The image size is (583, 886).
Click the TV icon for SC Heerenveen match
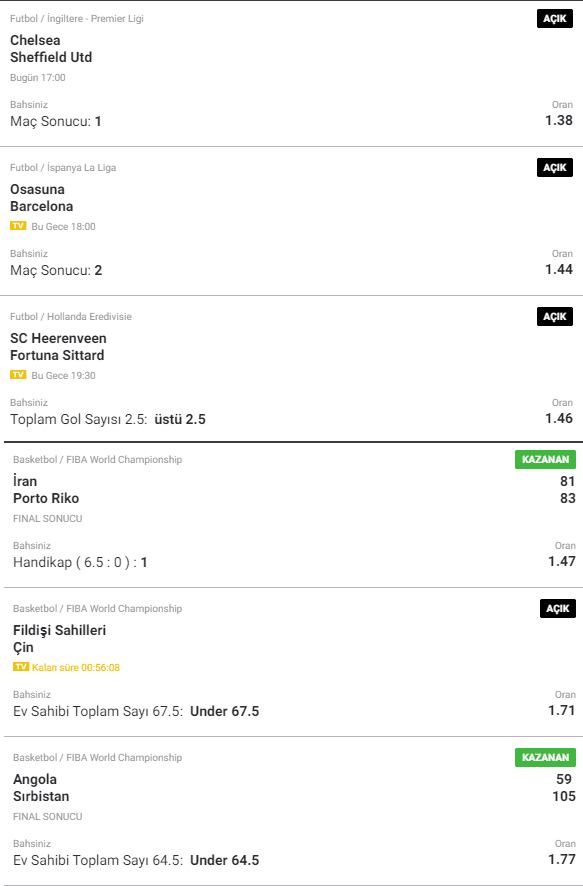(18, 375)
